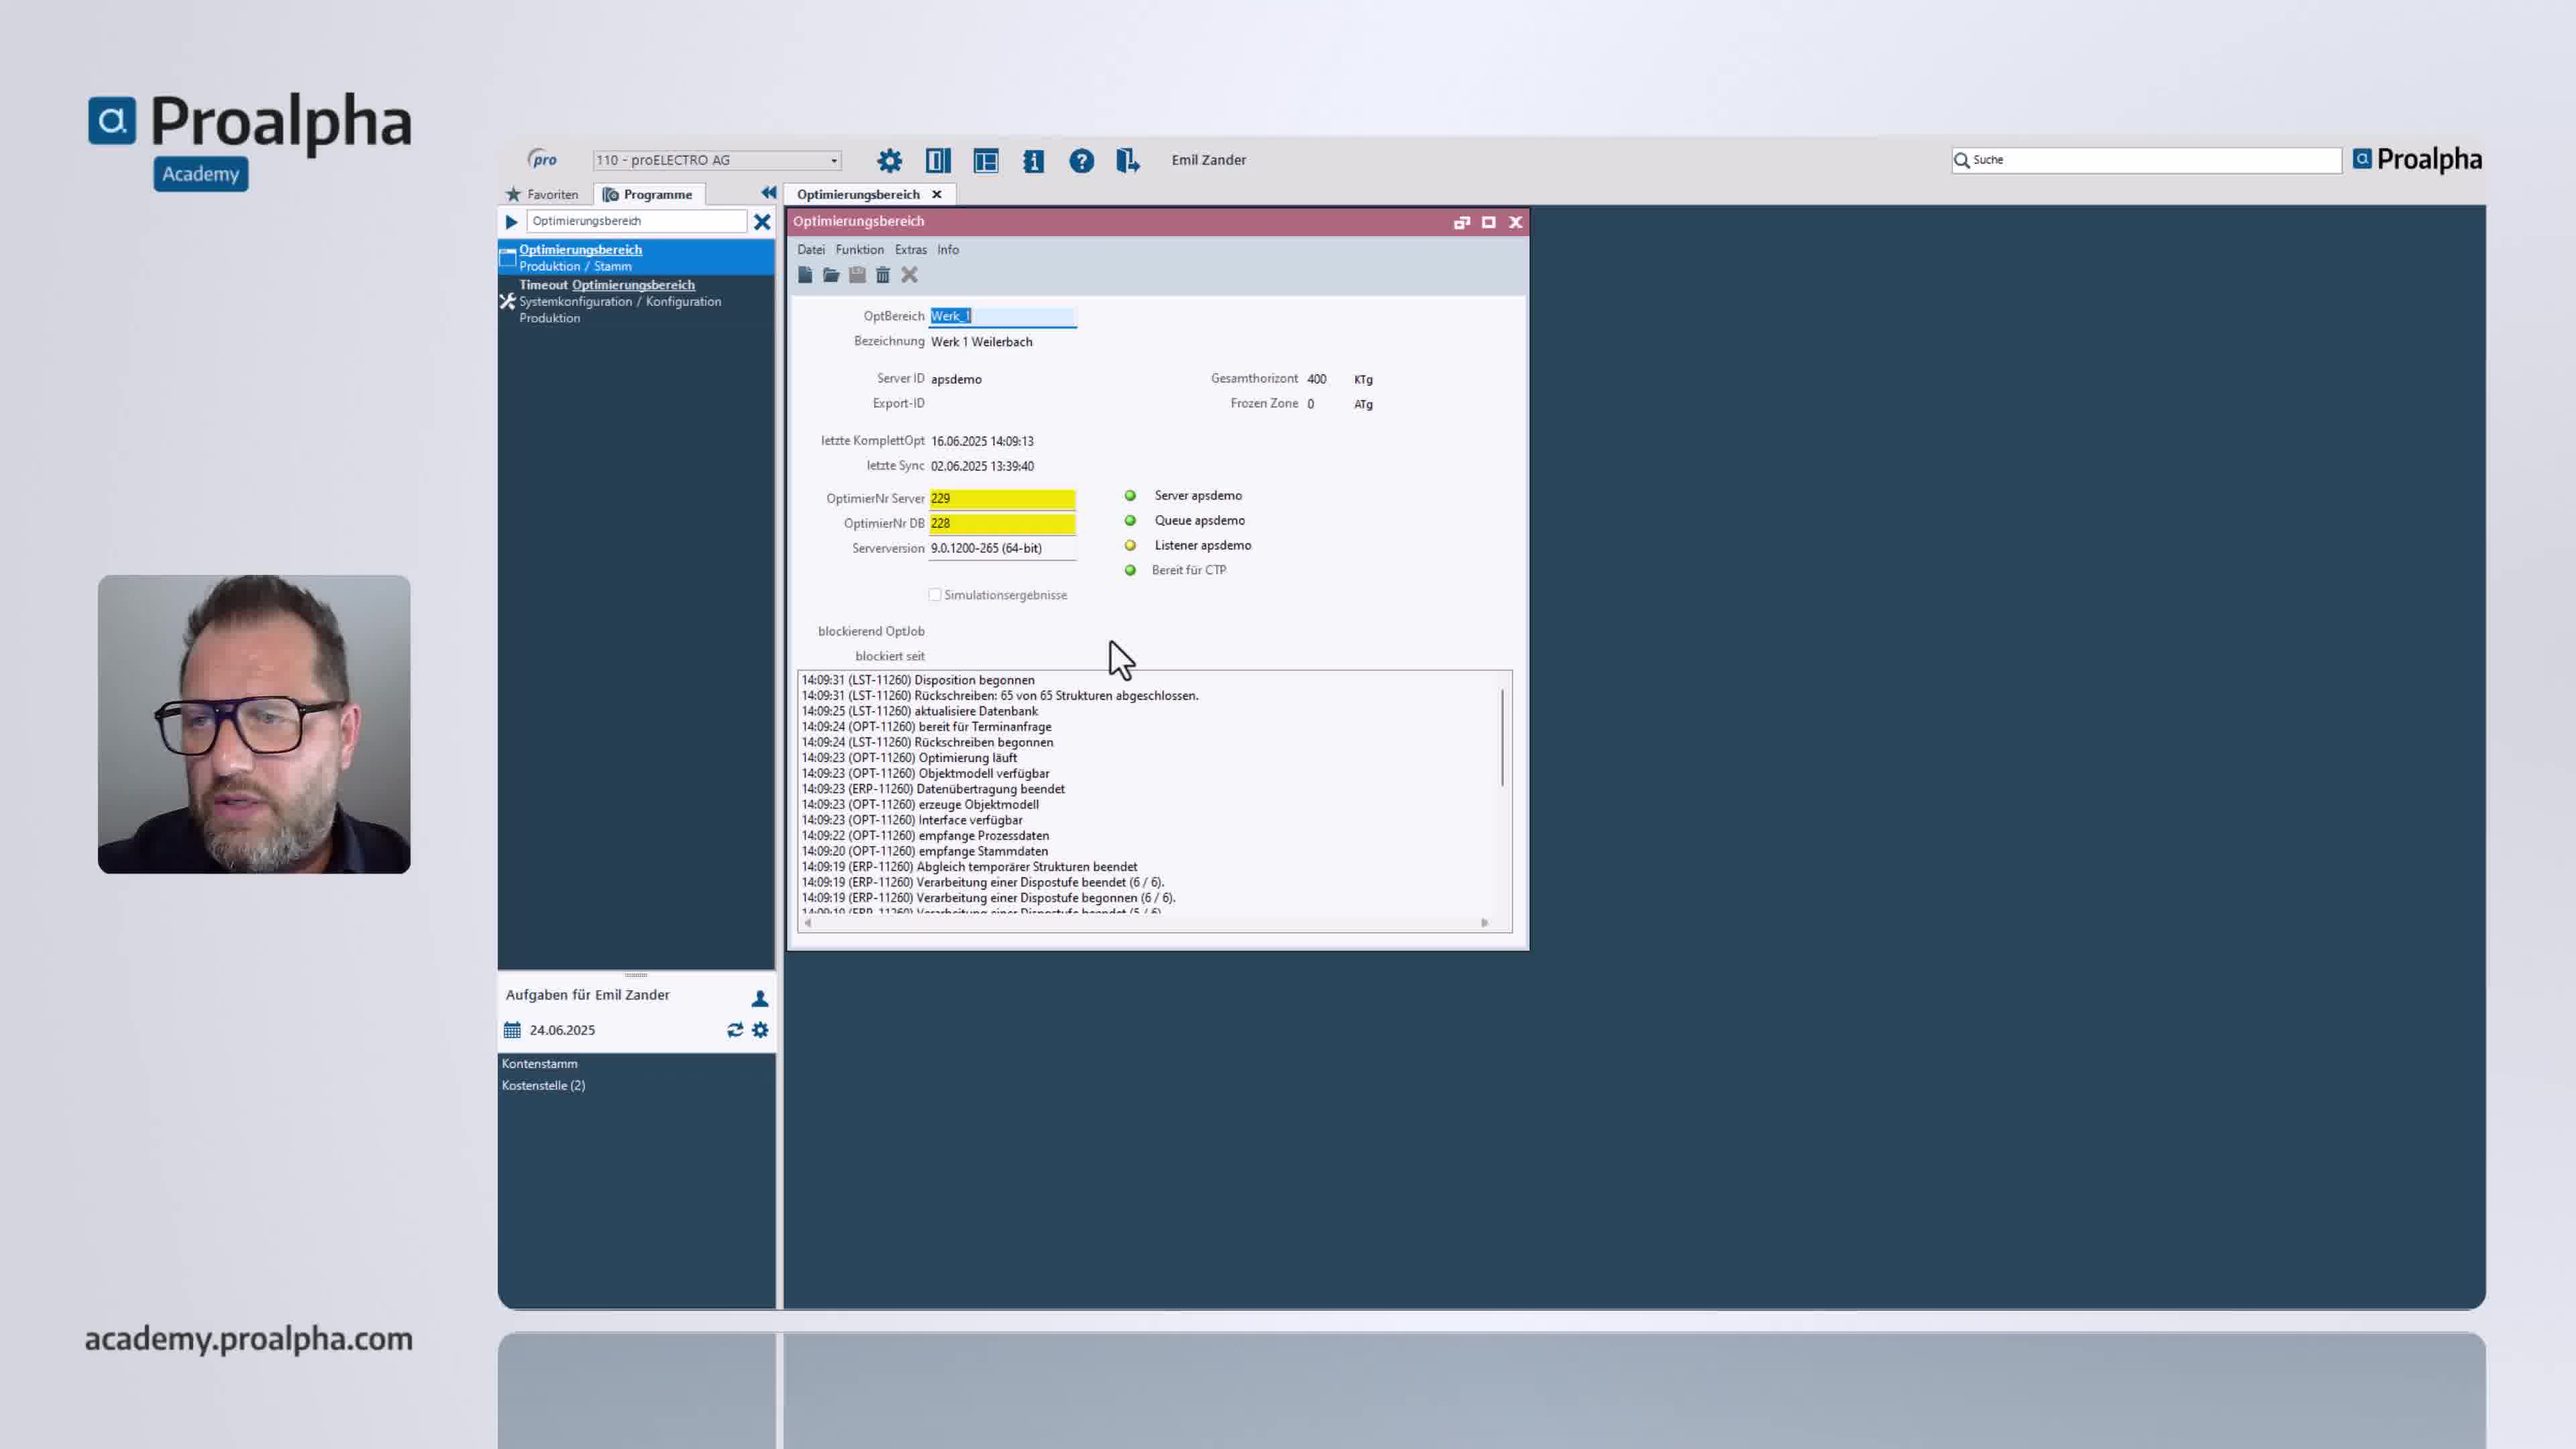Click the yellow Listener apsdemo status light
The image size is (2576, 1449).
pos(1130,545)
